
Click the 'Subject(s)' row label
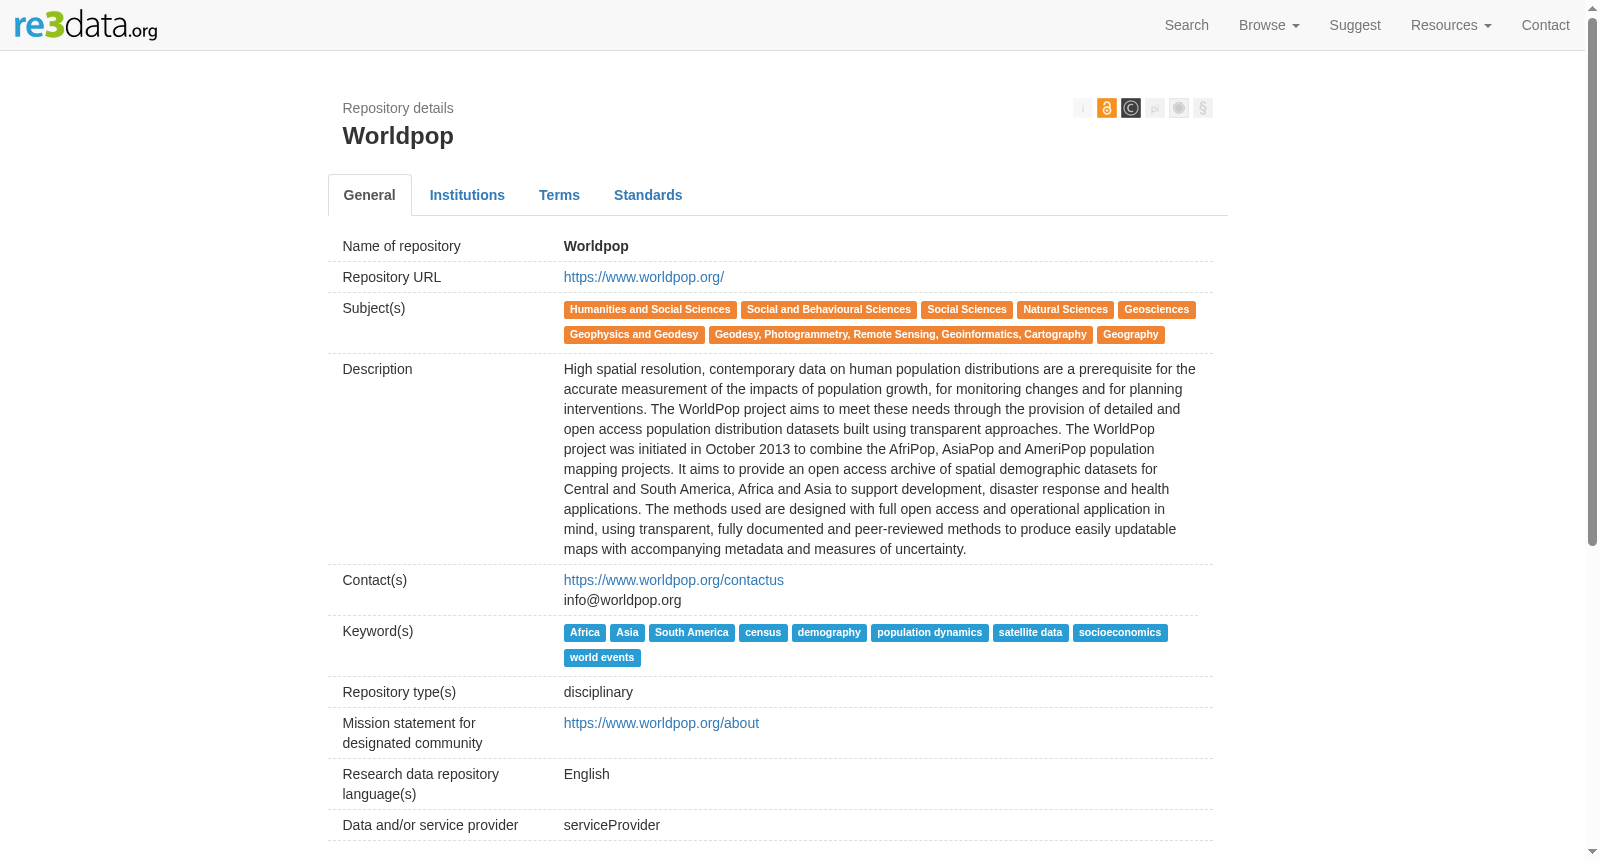point(374,308)
